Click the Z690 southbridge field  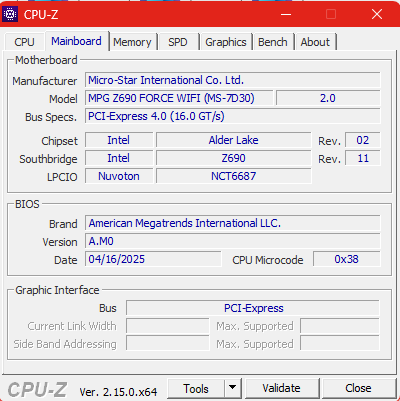(233, 158)
